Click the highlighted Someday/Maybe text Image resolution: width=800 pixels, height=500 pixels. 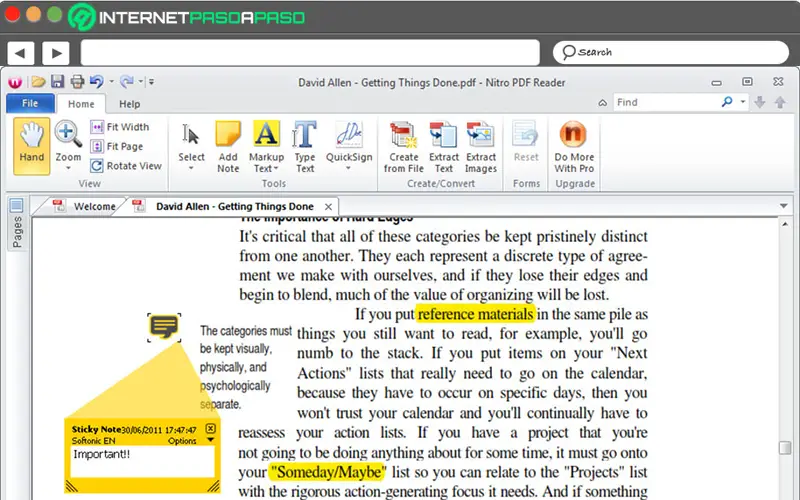(x=329, y=472)
